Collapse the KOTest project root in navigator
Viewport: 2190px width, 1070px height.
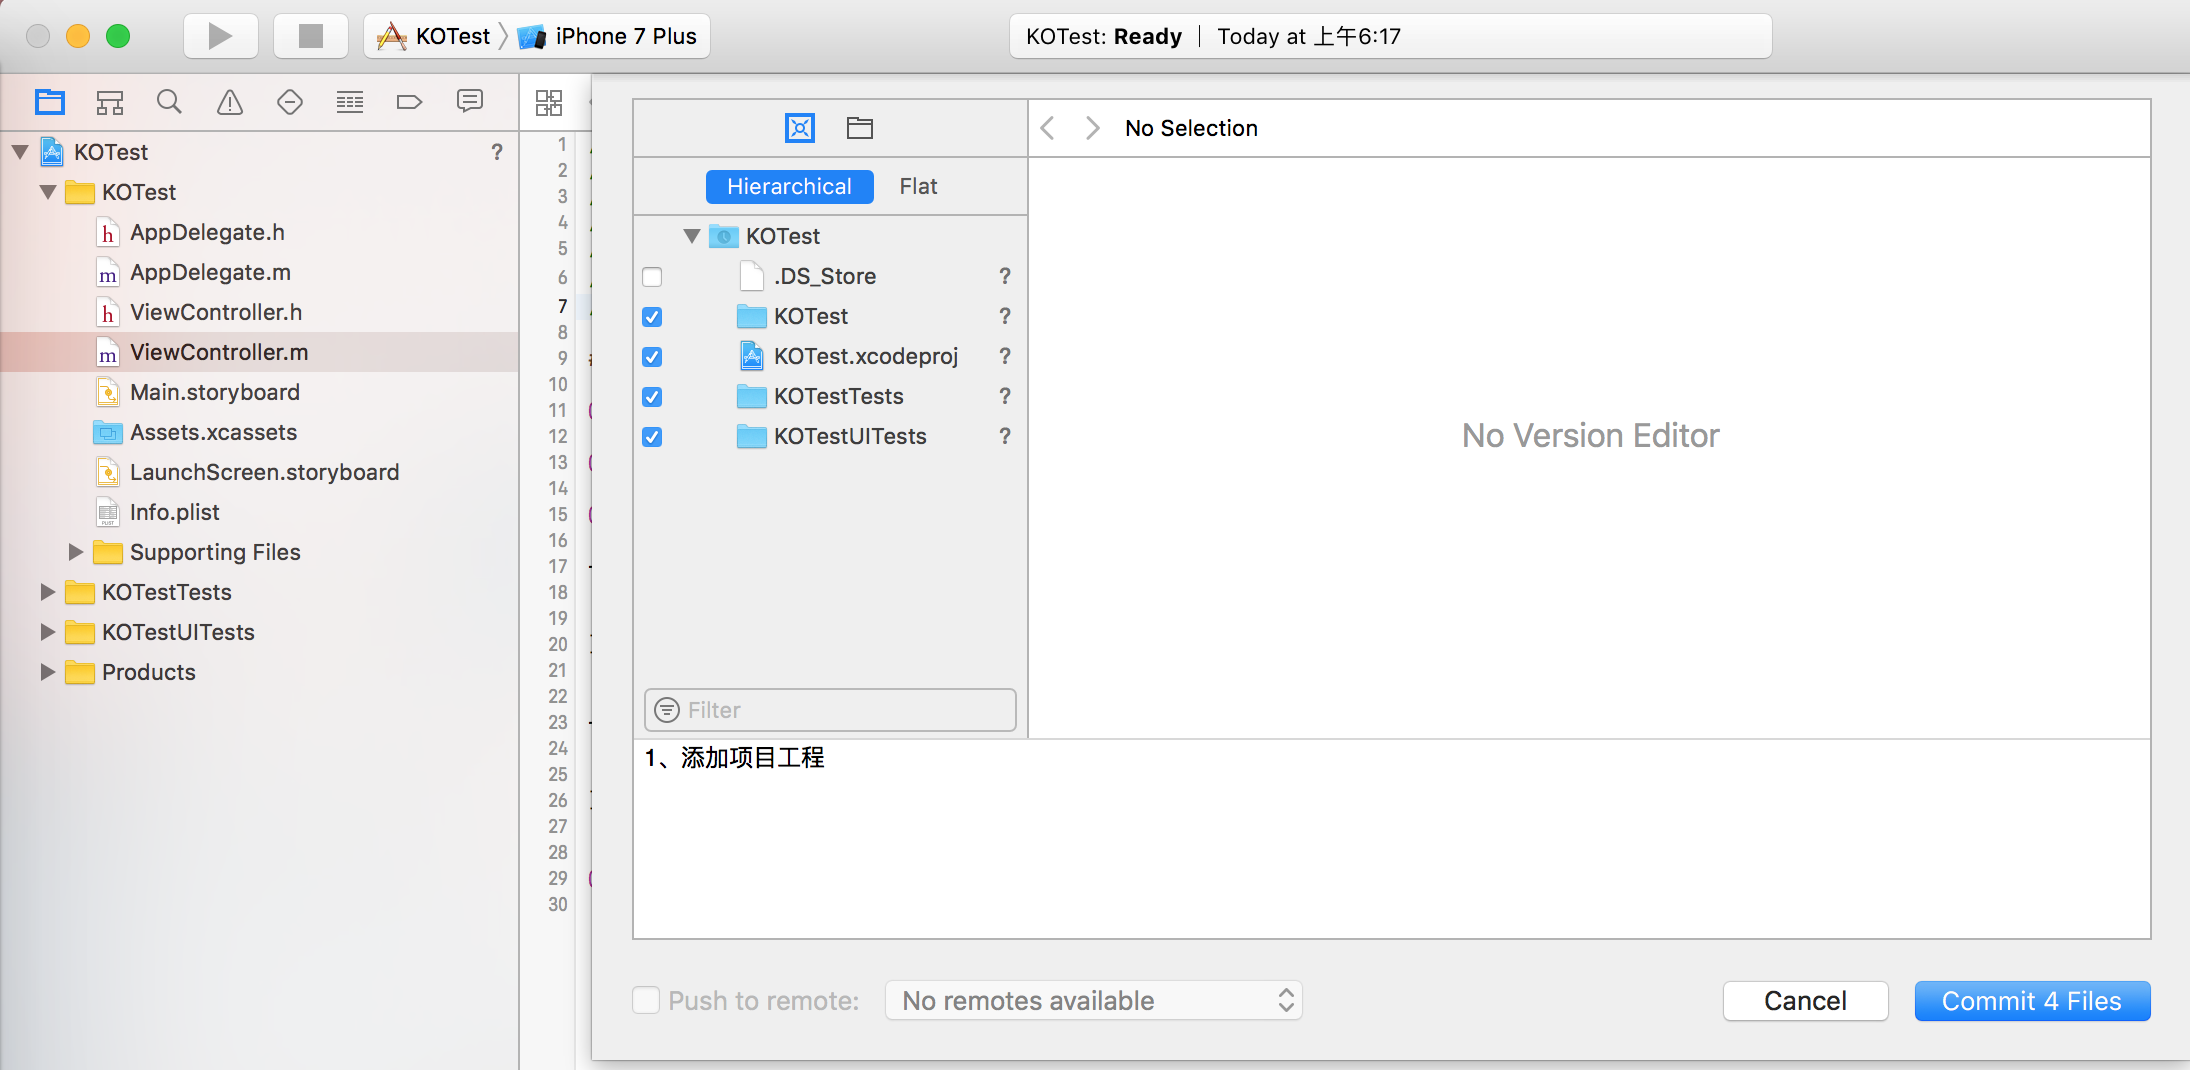click(x=20, y=152)
